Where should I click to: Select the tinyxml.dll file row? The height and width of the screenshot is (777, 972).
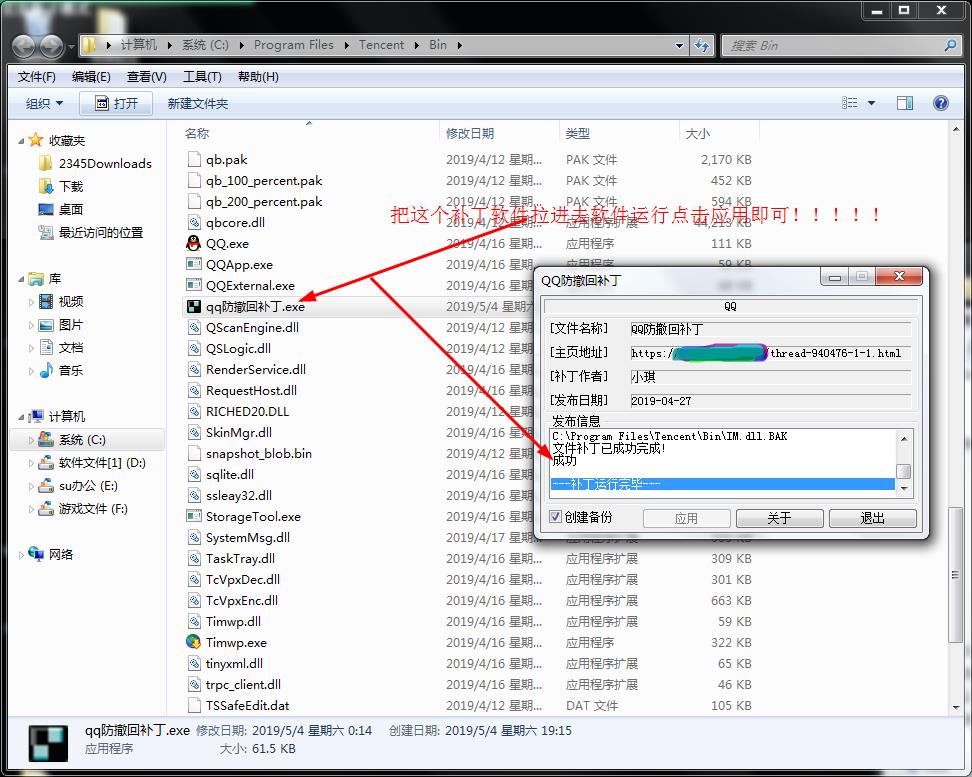point(471,663)
